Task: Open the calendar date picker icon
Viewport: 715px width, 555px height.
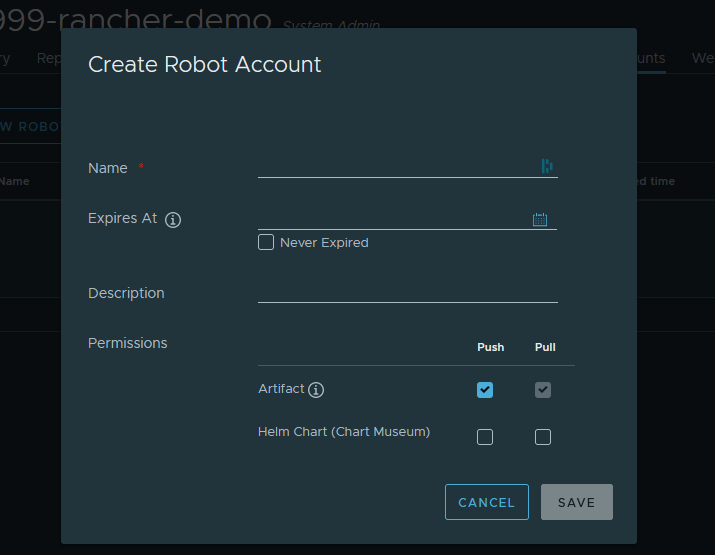Action: pos(540,219)
